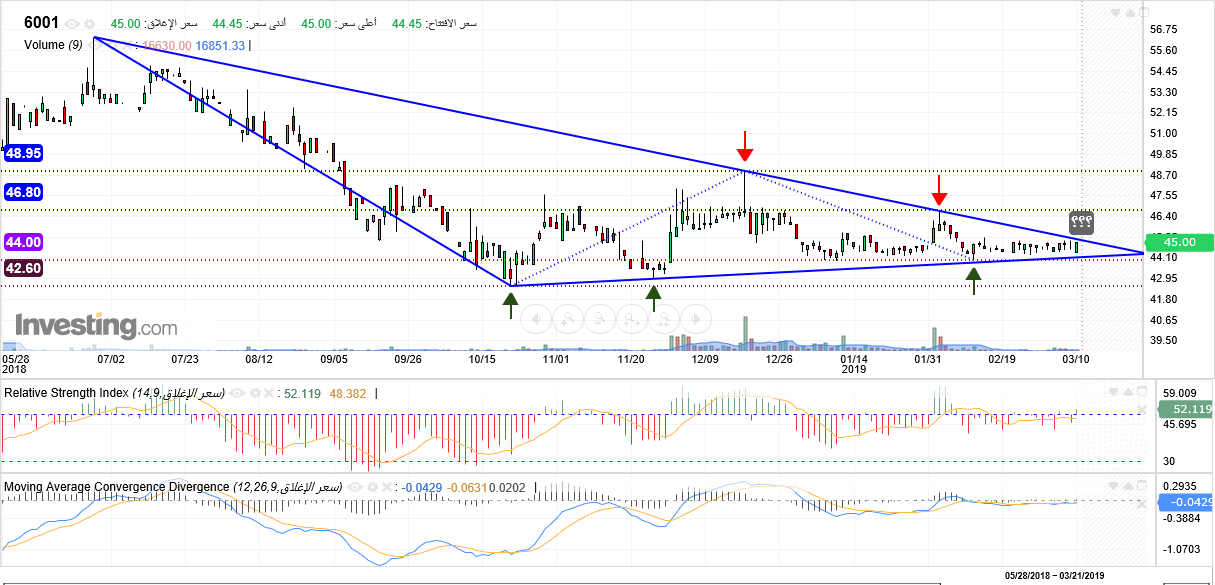Screen dimensions: 1215x585
Task: Click the green 45.00 current price tag
Action: [x=1179, y=241]
